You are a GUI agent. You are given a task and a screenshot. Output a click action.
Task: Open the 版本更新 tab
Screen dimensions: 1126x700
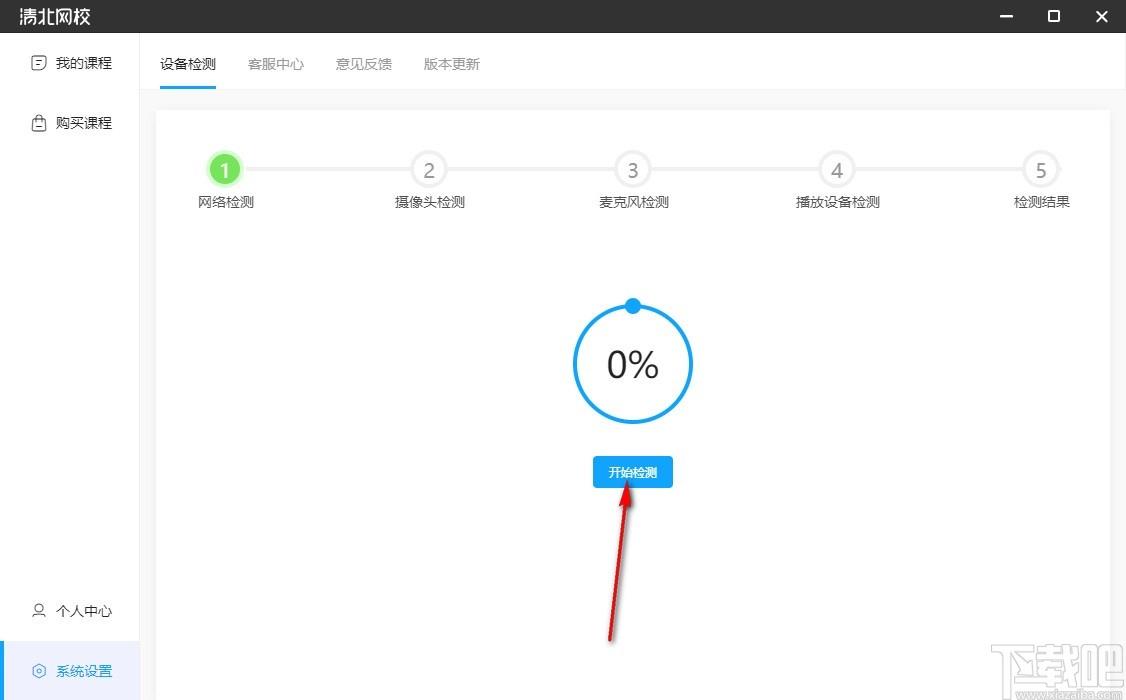pos(452,64)
